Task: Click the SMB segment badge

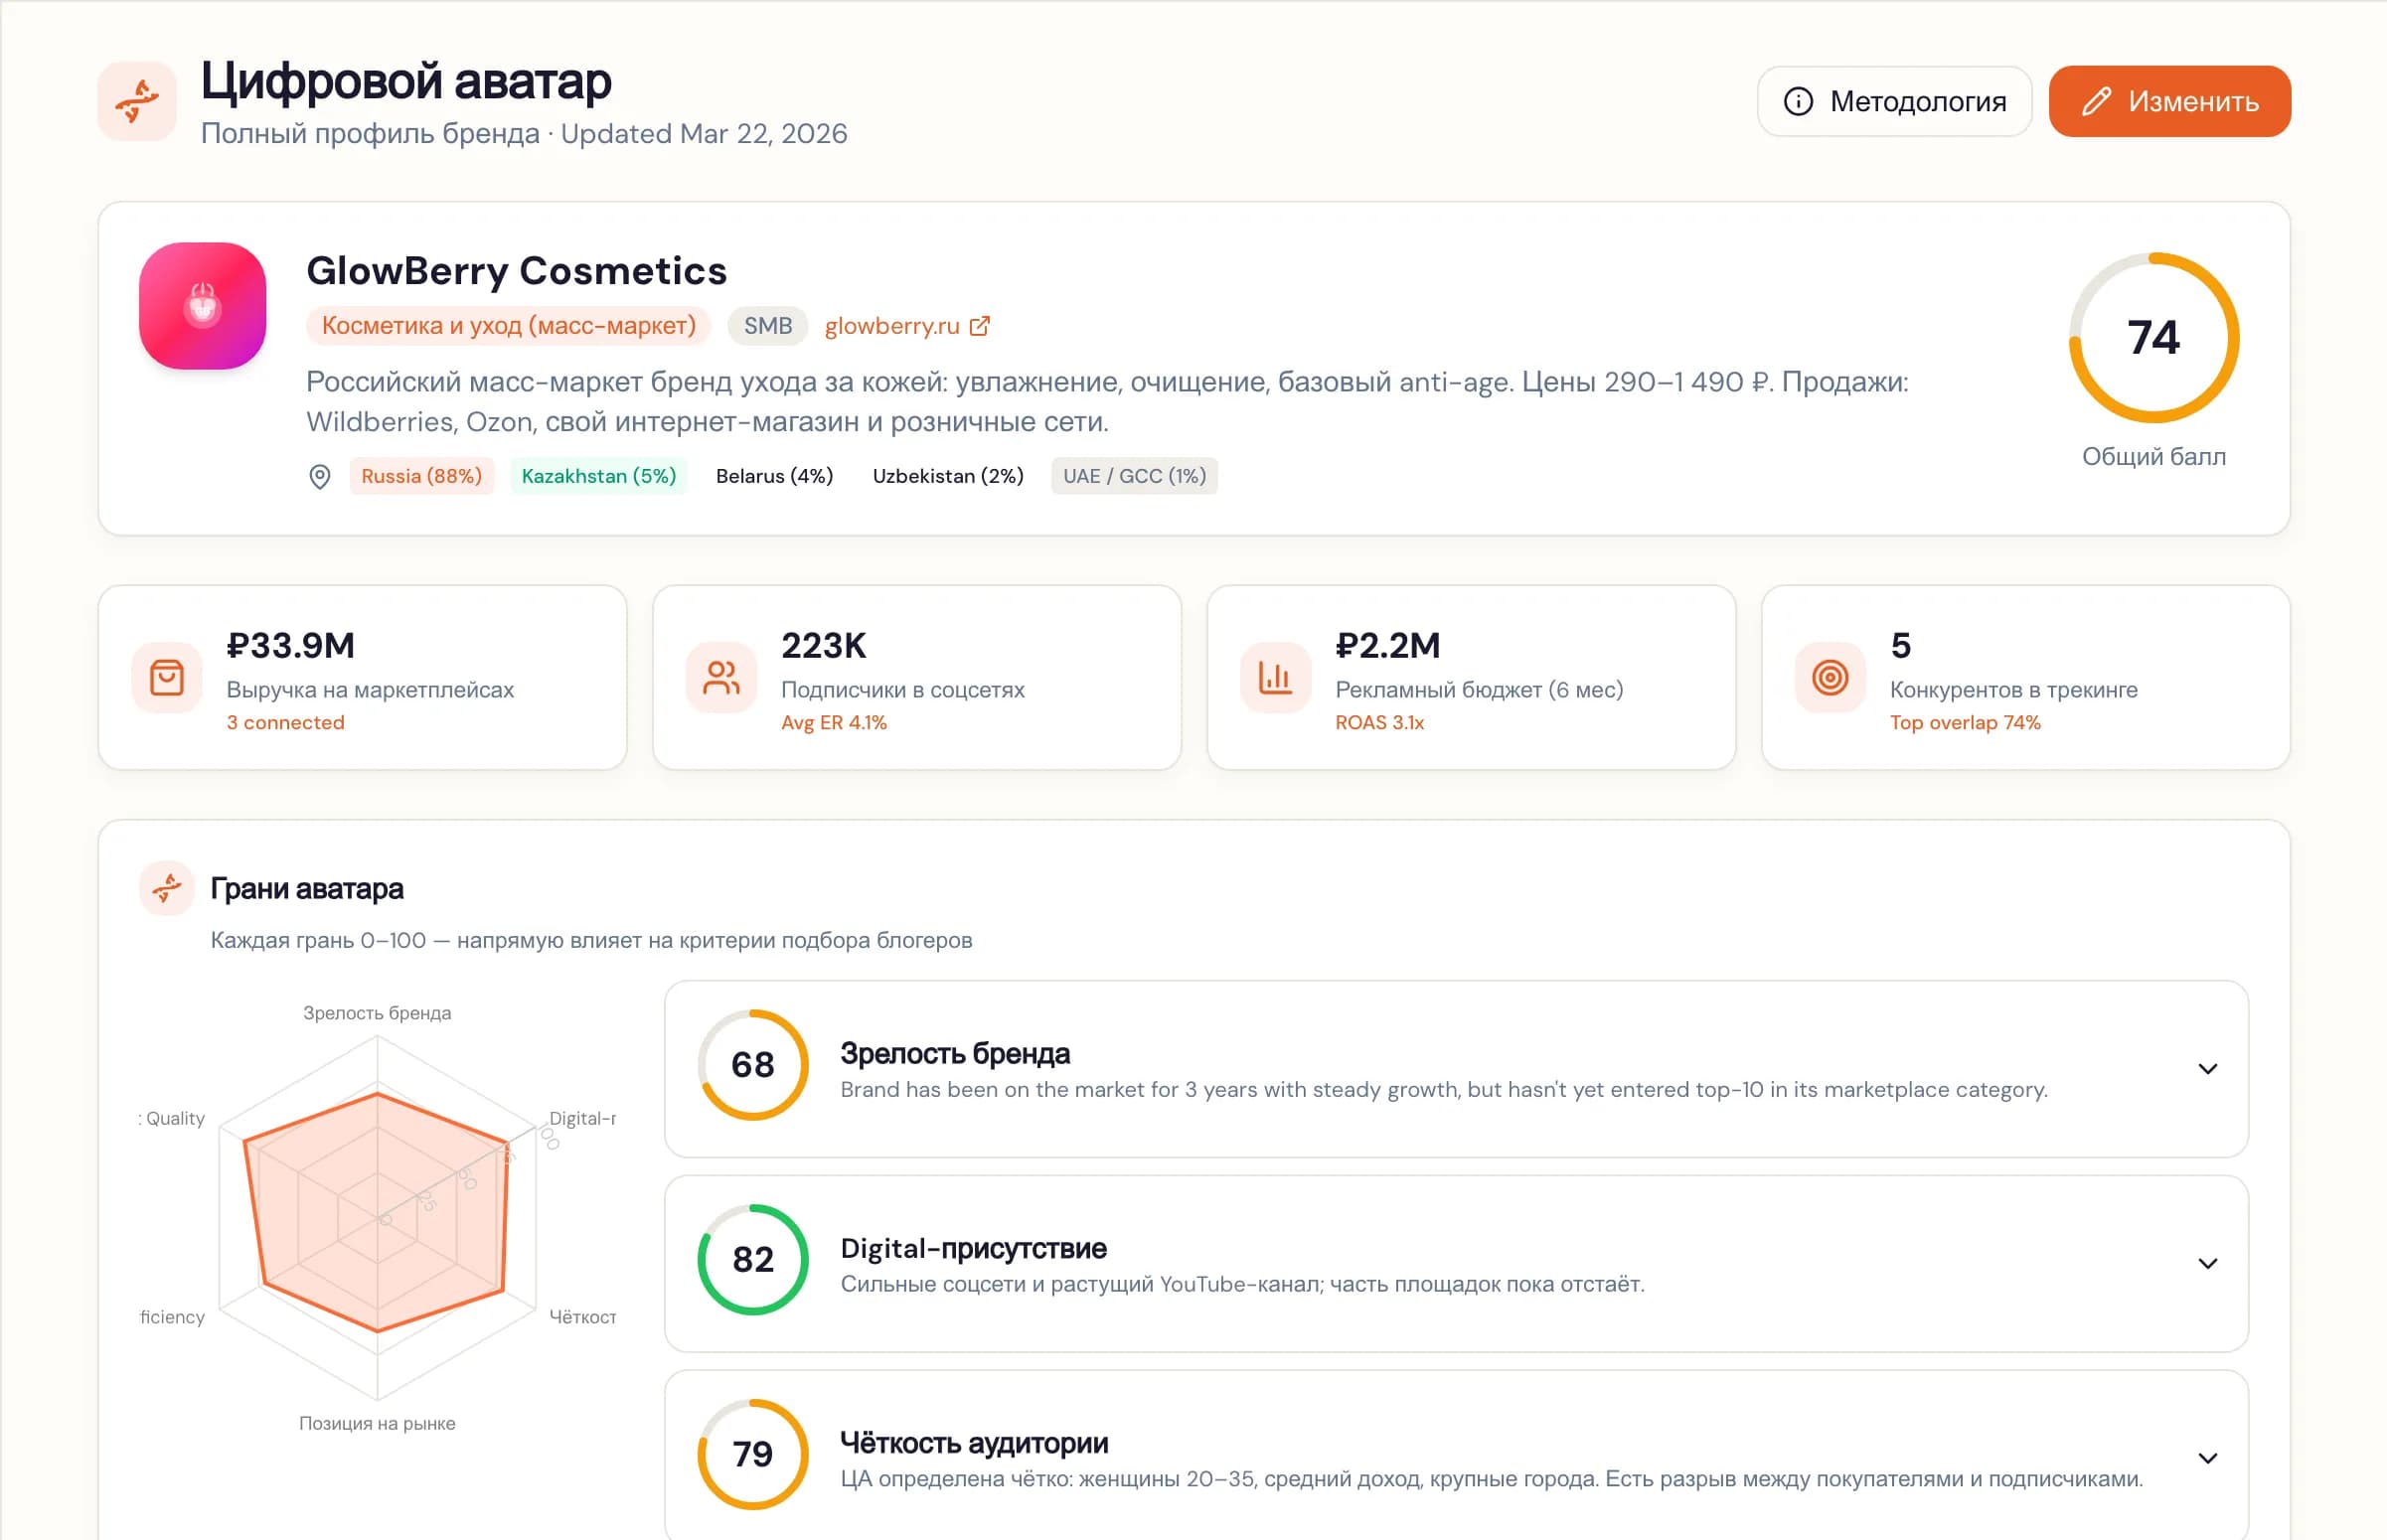Action: click(768, 326)
